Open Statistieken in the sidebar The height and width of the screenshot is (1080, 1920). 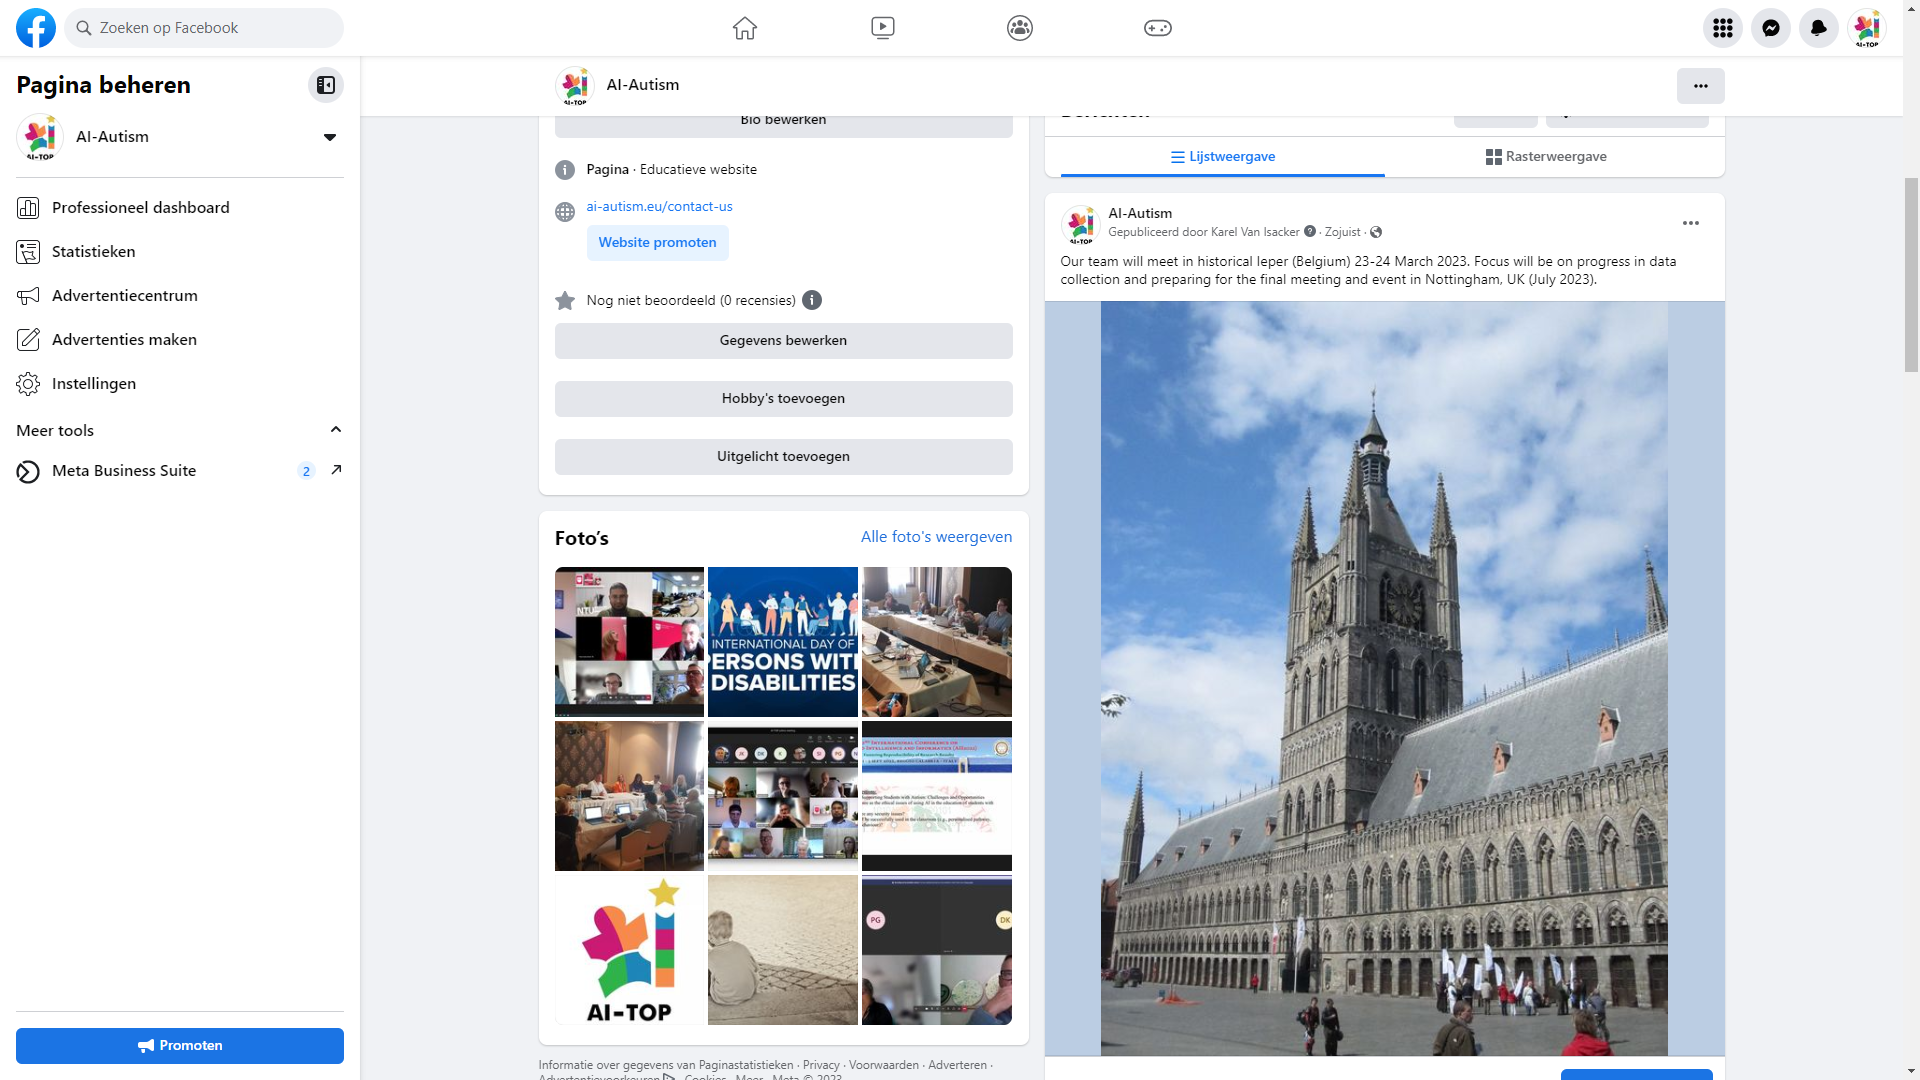pyautogui.click(x=93, y=252)
